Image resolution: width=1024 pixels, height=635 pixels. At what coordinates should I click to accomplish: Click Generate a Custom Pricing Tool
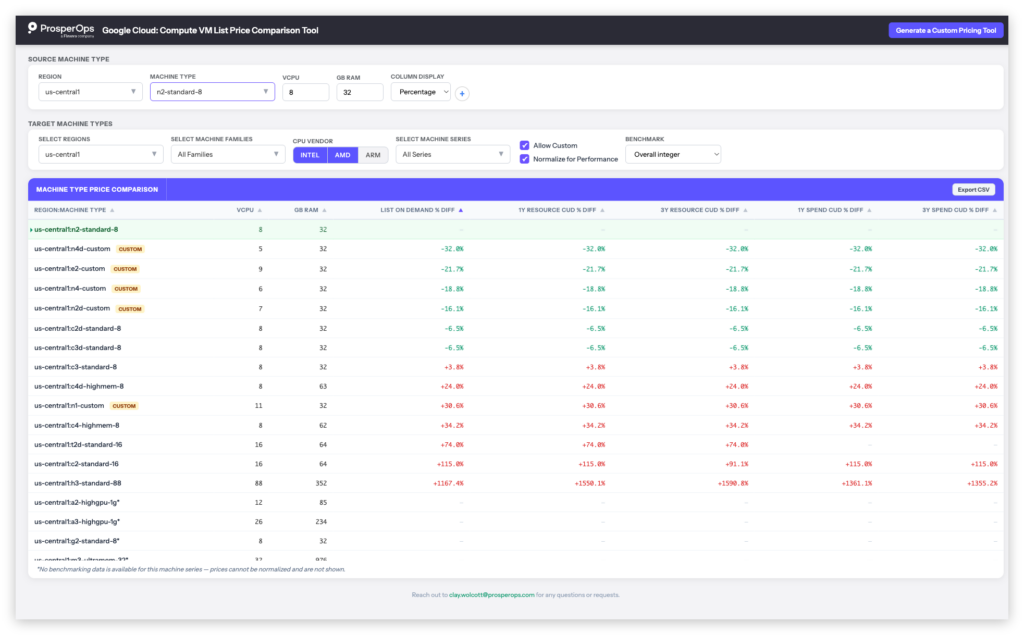point(946,31)
